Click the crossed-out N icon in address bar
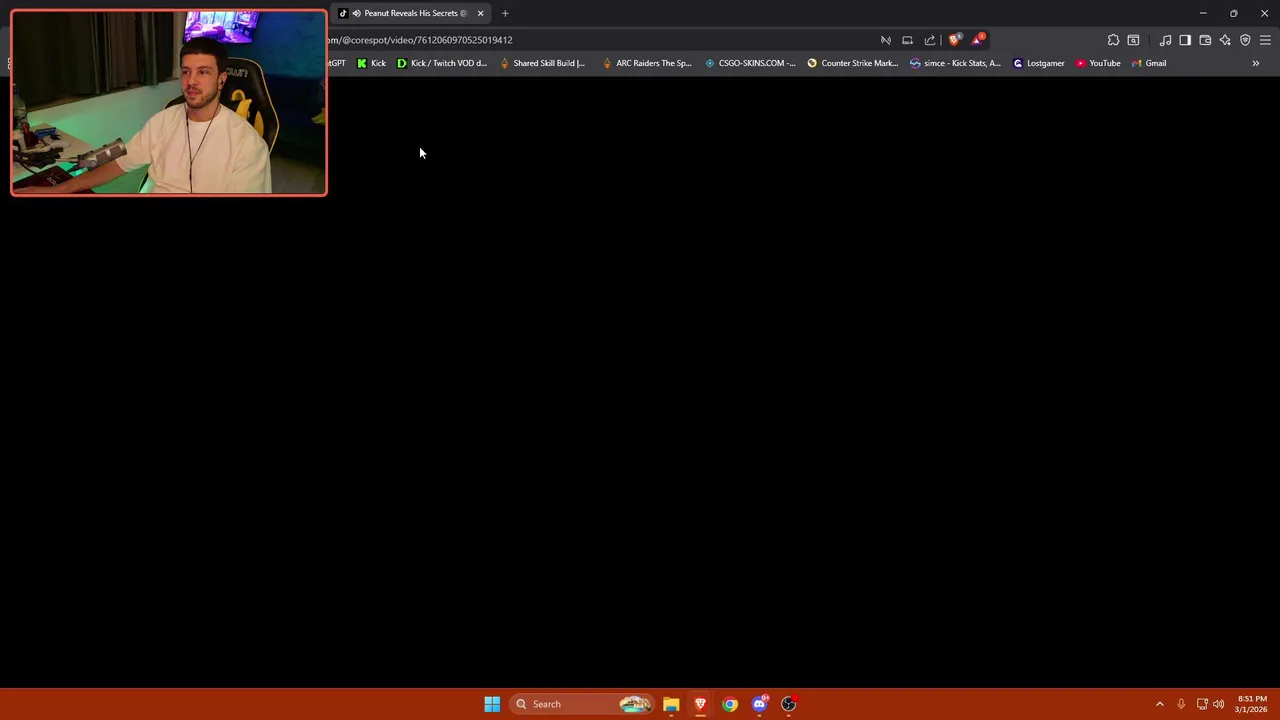This screenshot has width=1280, height=720. (x=886, y=40)
